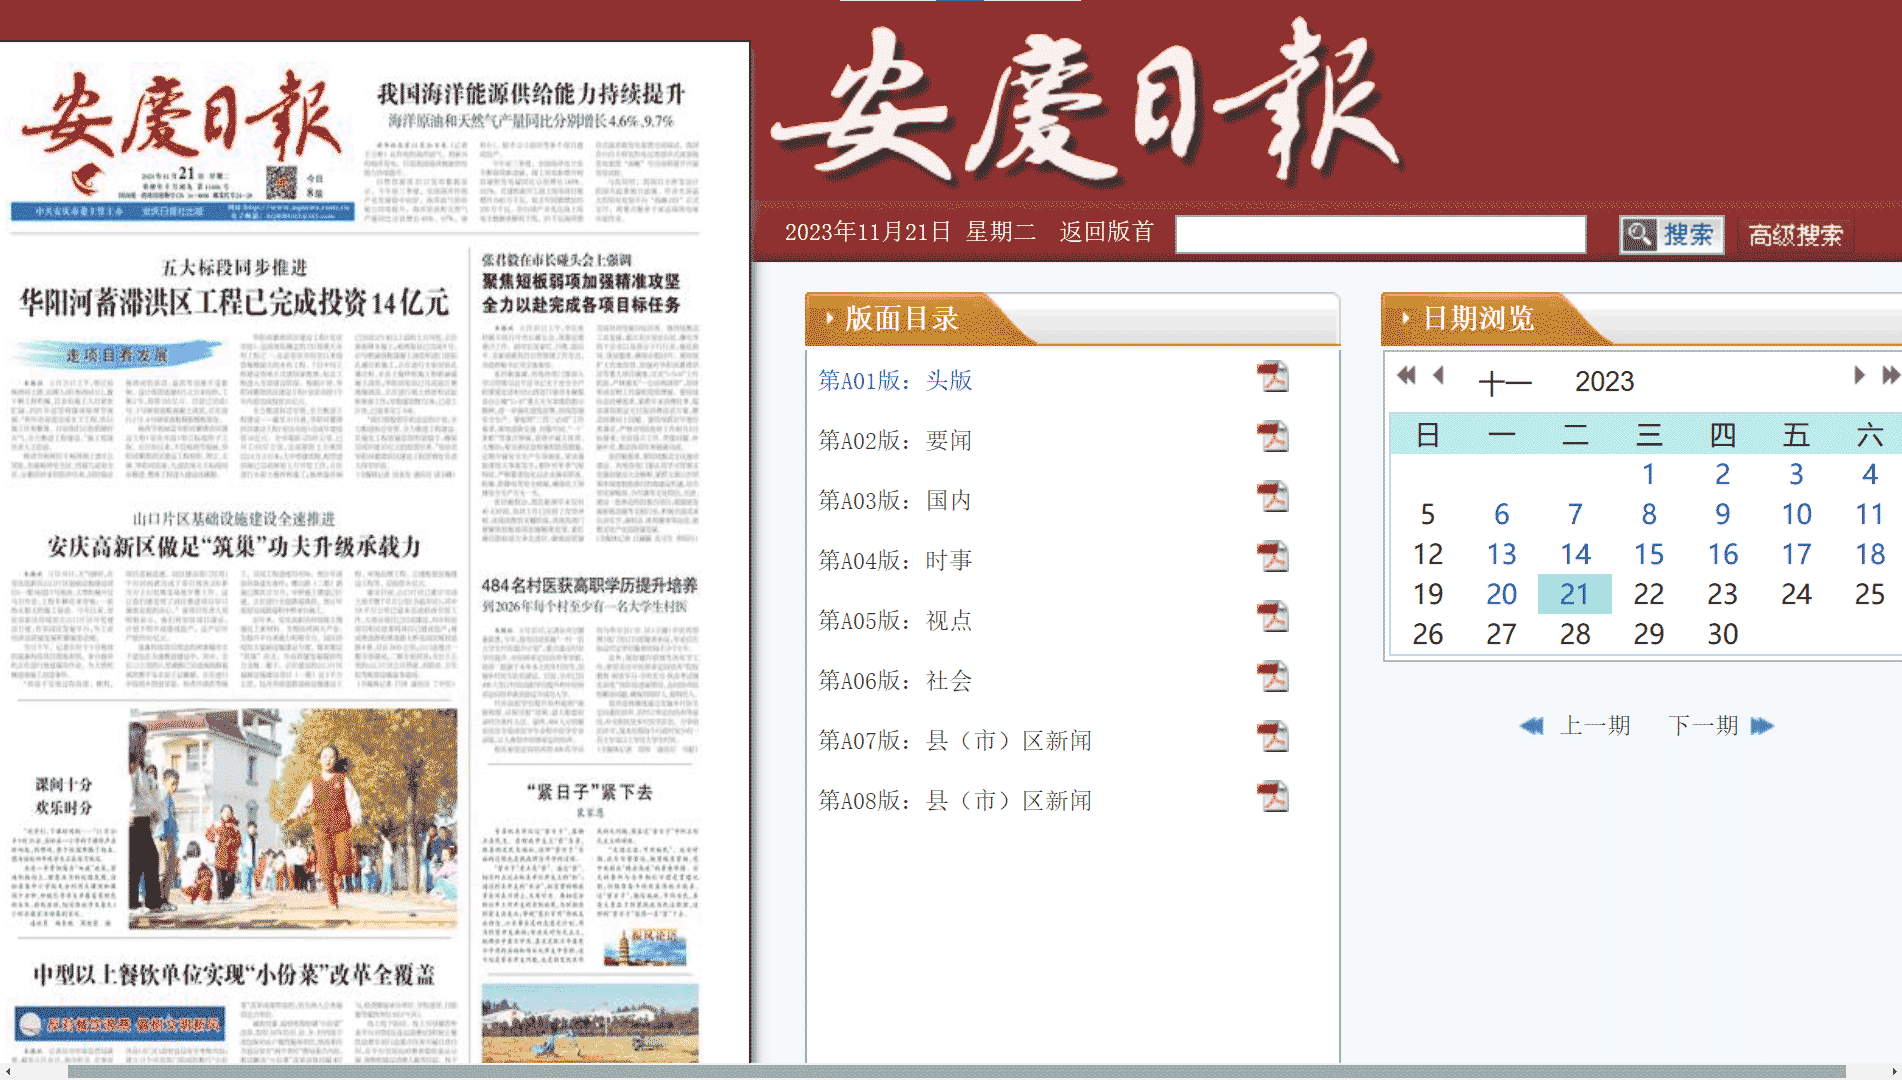Open 第A01版：头版 page link
This screenshot has width=1902, height=1080.
pos(895,380)
